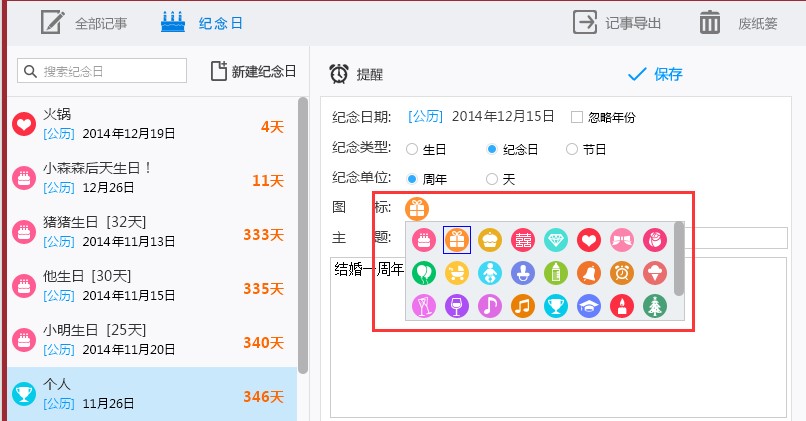
Task: Click the heart icon beside 火锅
Action: 24,124
